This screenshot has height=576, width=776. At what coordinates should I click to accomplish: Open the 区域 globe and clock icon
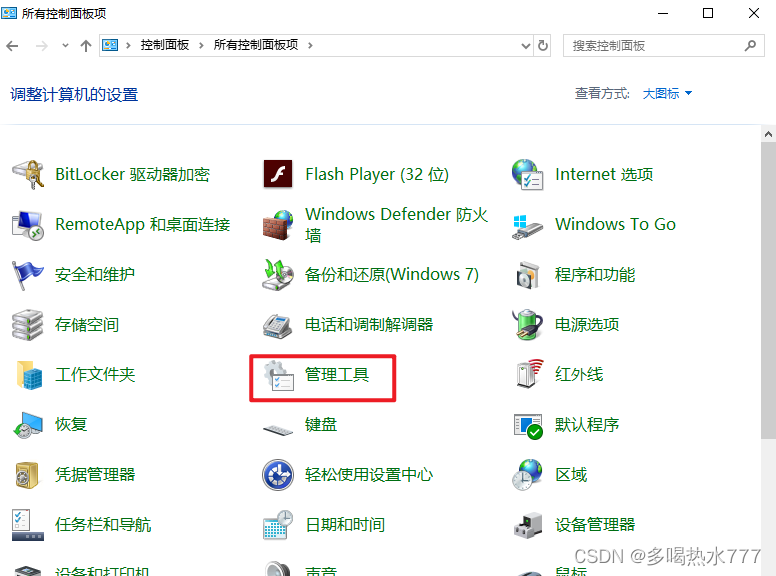coord(528,475)
